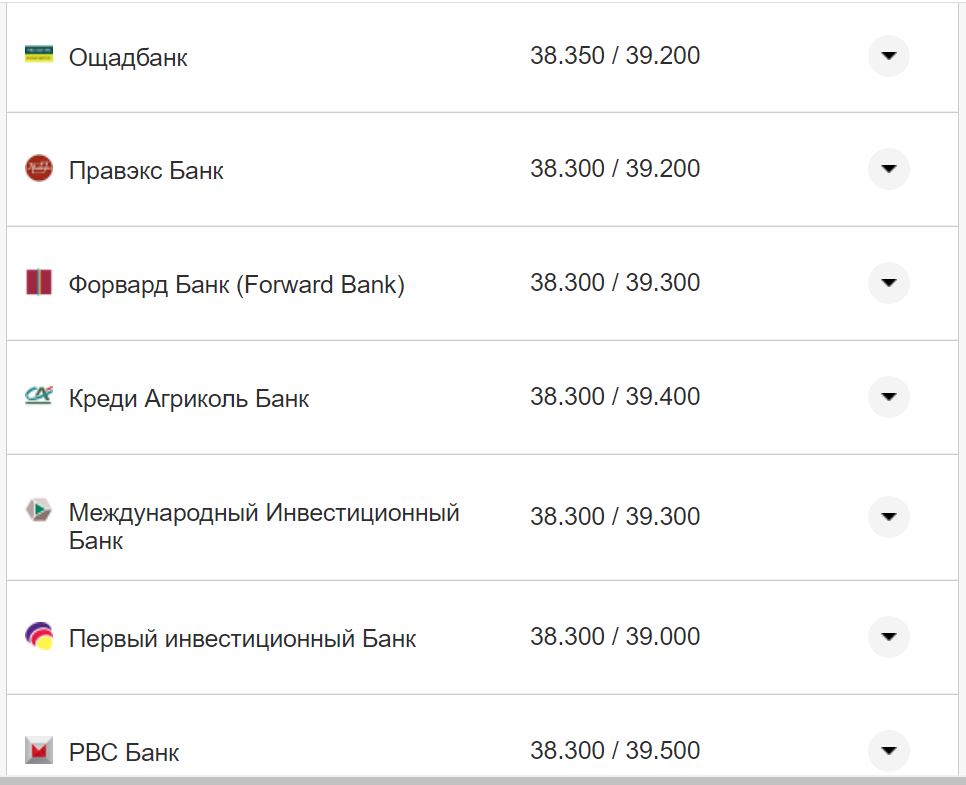Click the Первый инвестиционный Банк colorful logo
The image size is (966, 785).
point(38,636)
